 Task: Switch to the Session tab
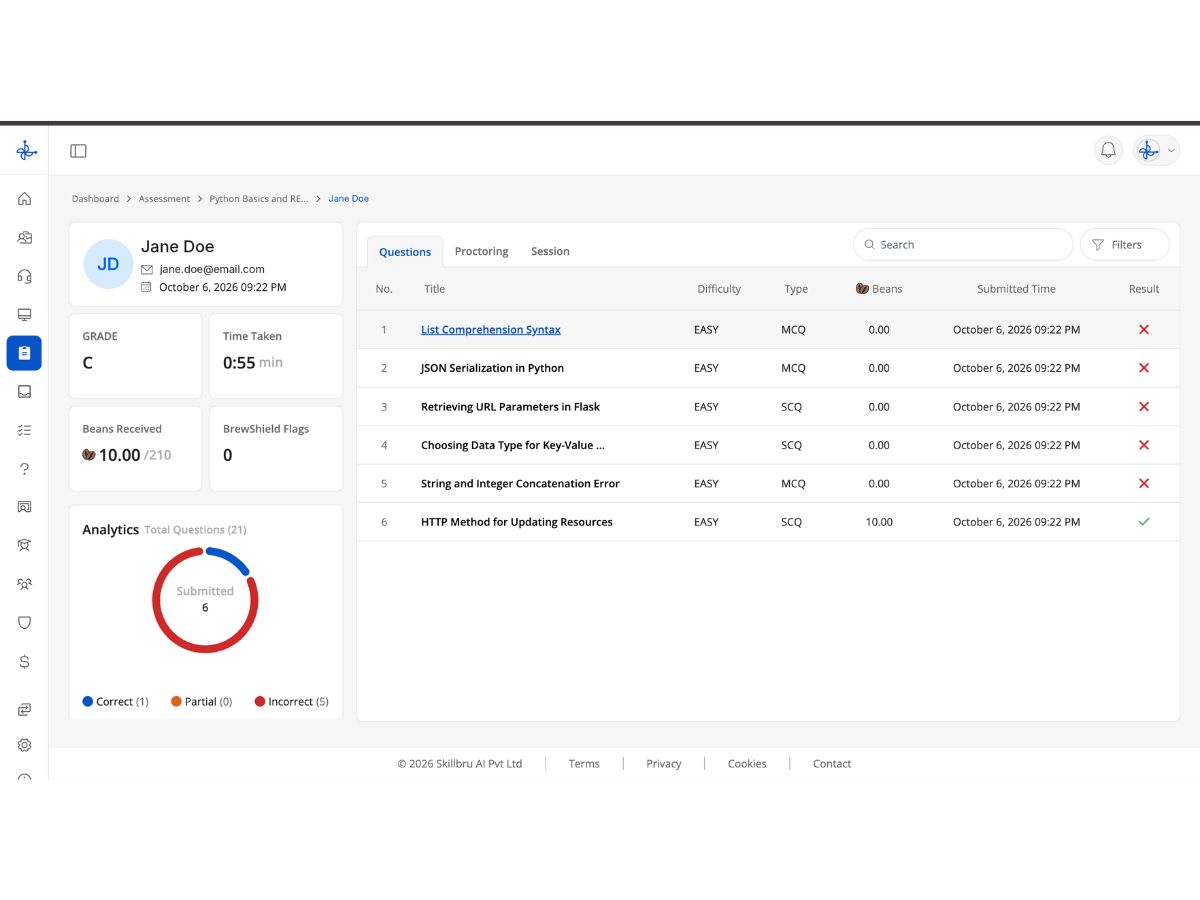click(550, 251)
